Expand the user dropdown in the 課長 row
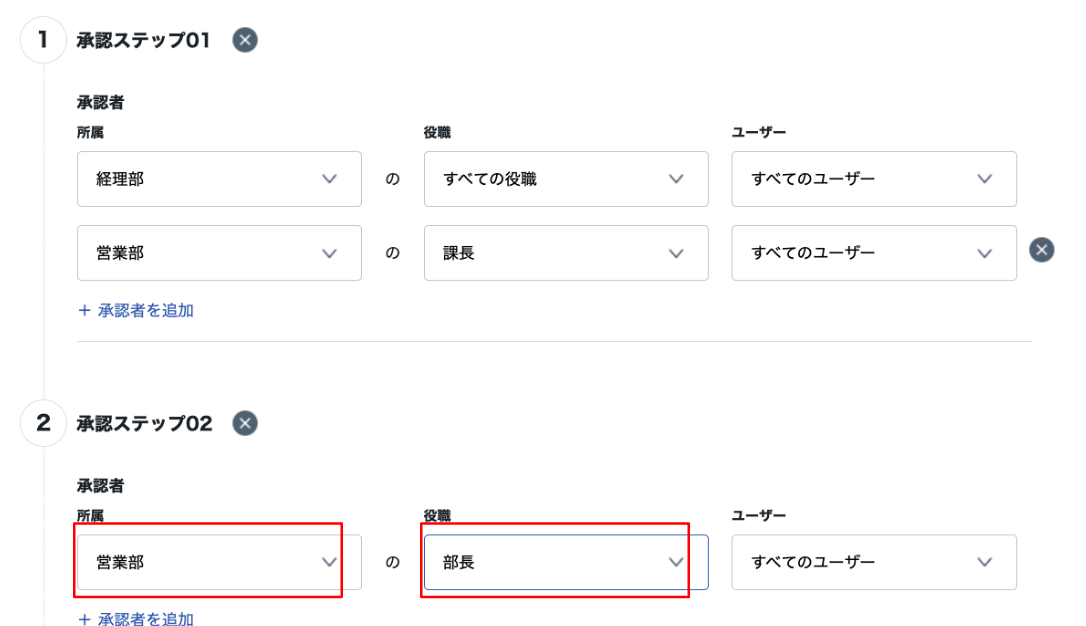This screenshot has width=1086, height=626. (874, 253)
